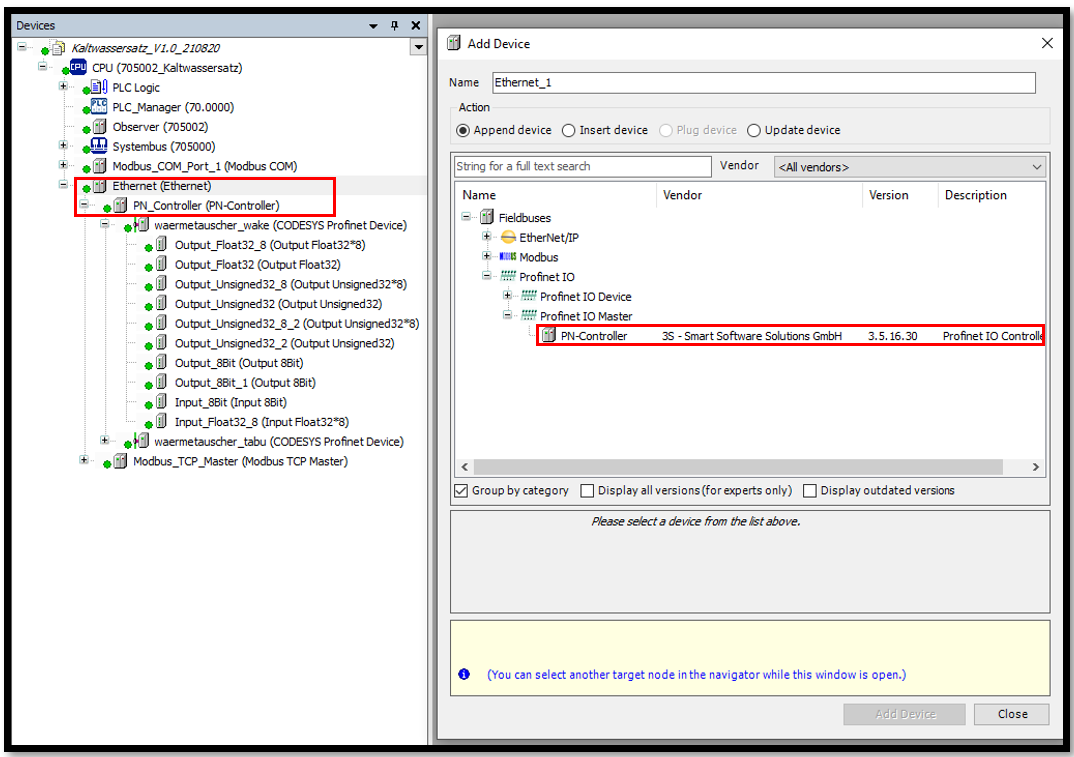Select PN-Controller entry in device list
This screenshot has width=1074, height=757.
pos(594,336)
